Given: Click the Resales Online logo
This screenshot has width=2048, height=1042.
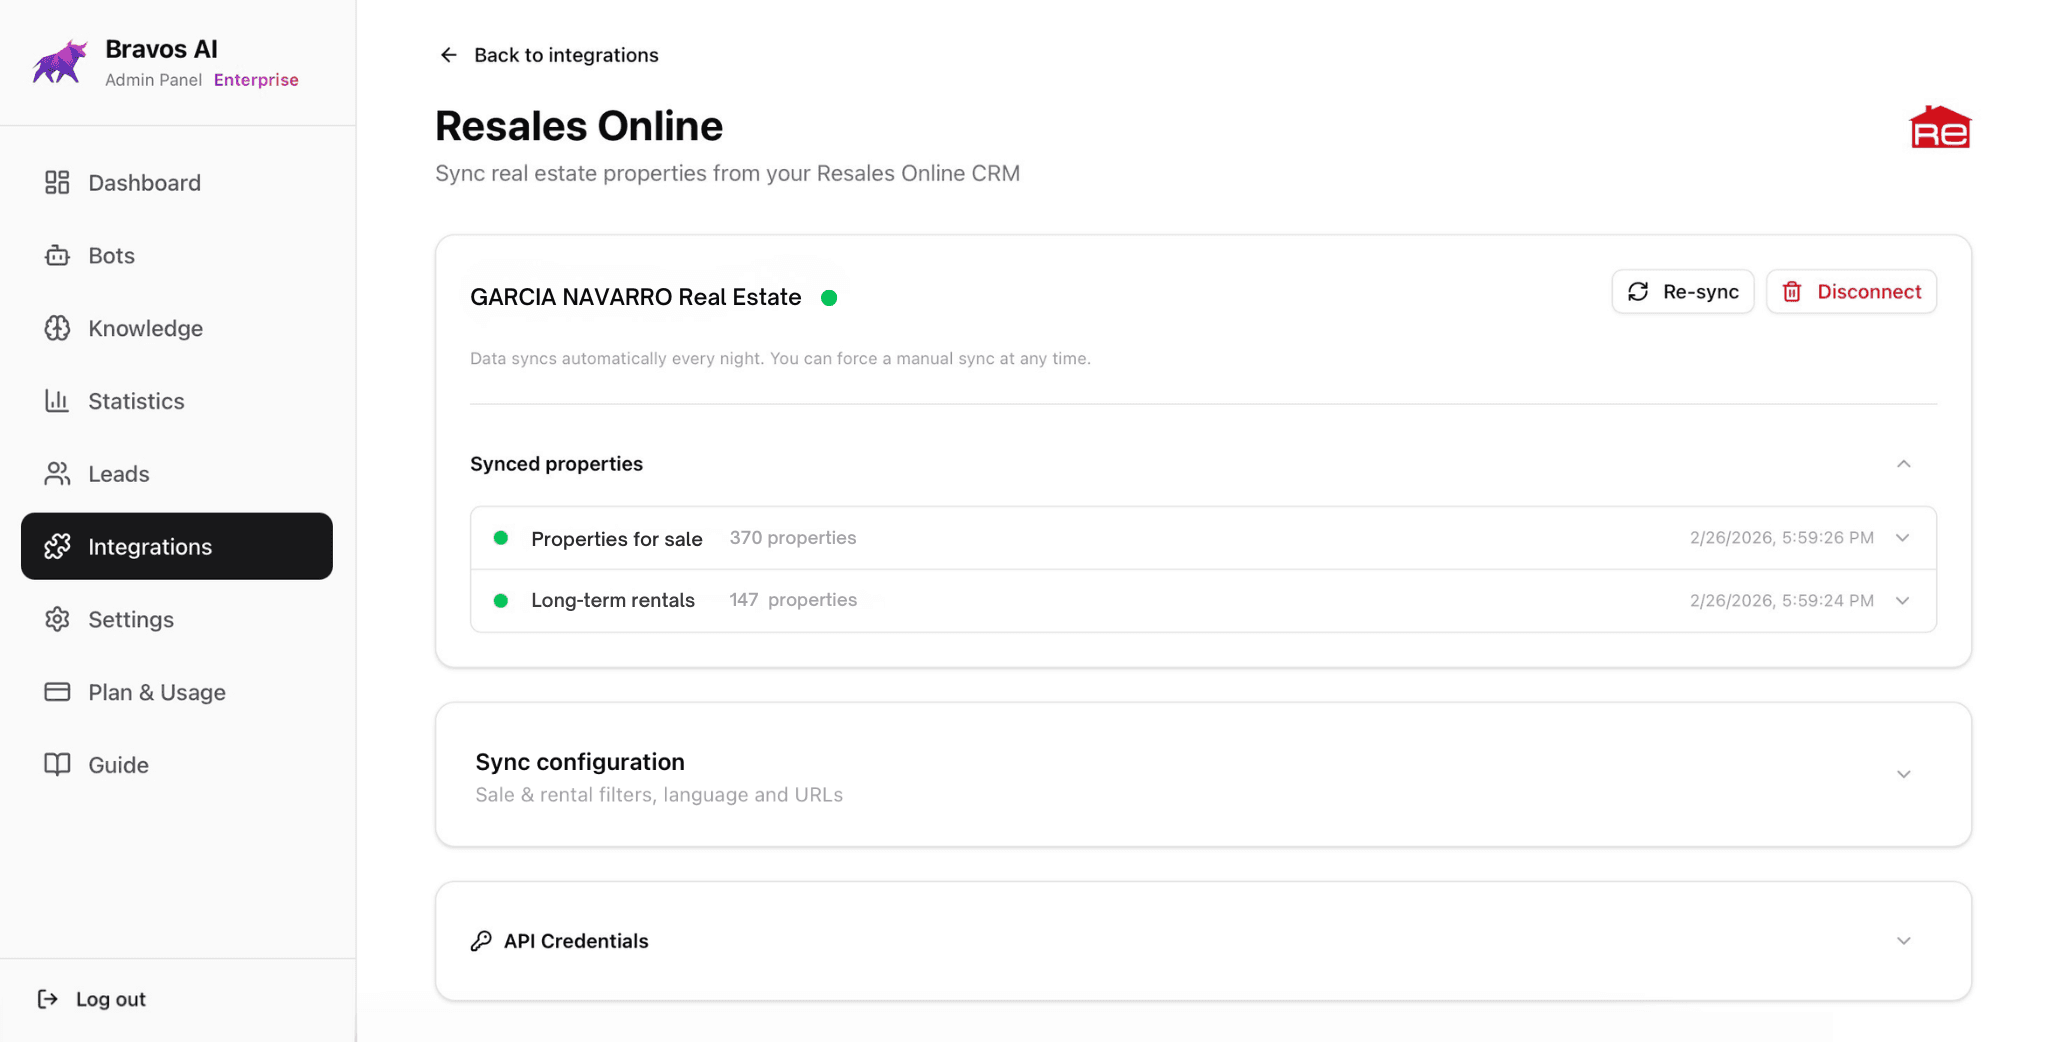Looking at the screenshot, I should 1938,126.
